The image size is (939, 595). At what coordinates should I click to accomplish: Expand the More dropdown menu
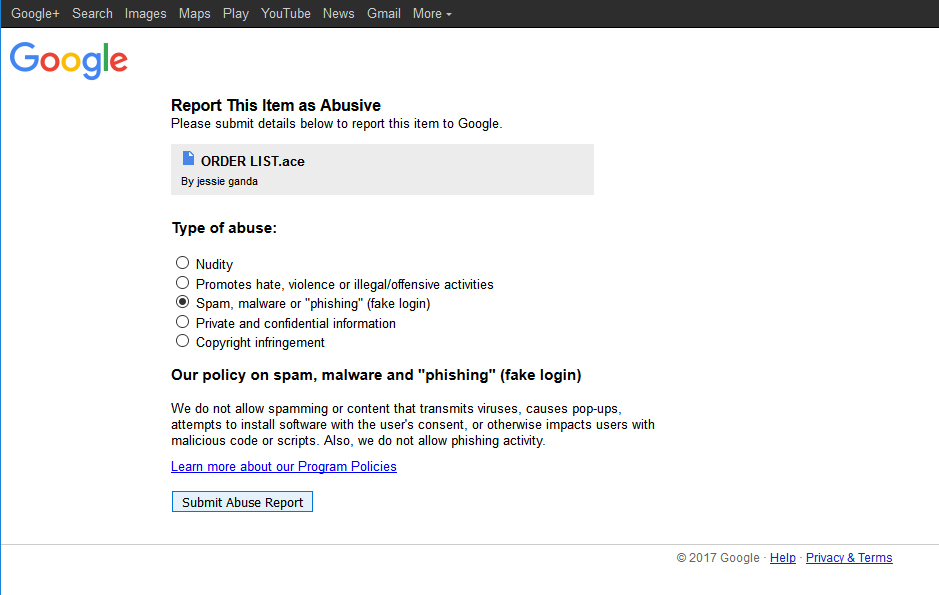tap(432, 14)
